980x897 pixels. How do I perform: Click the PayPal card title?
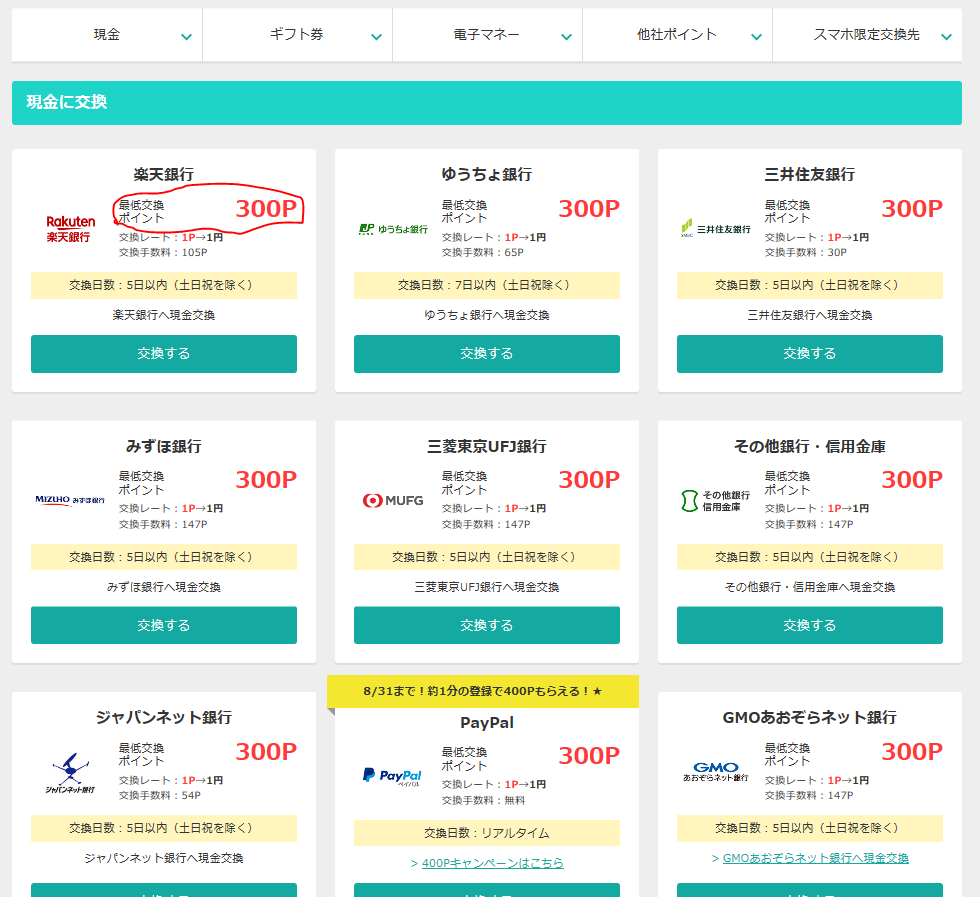click(487, 723)
